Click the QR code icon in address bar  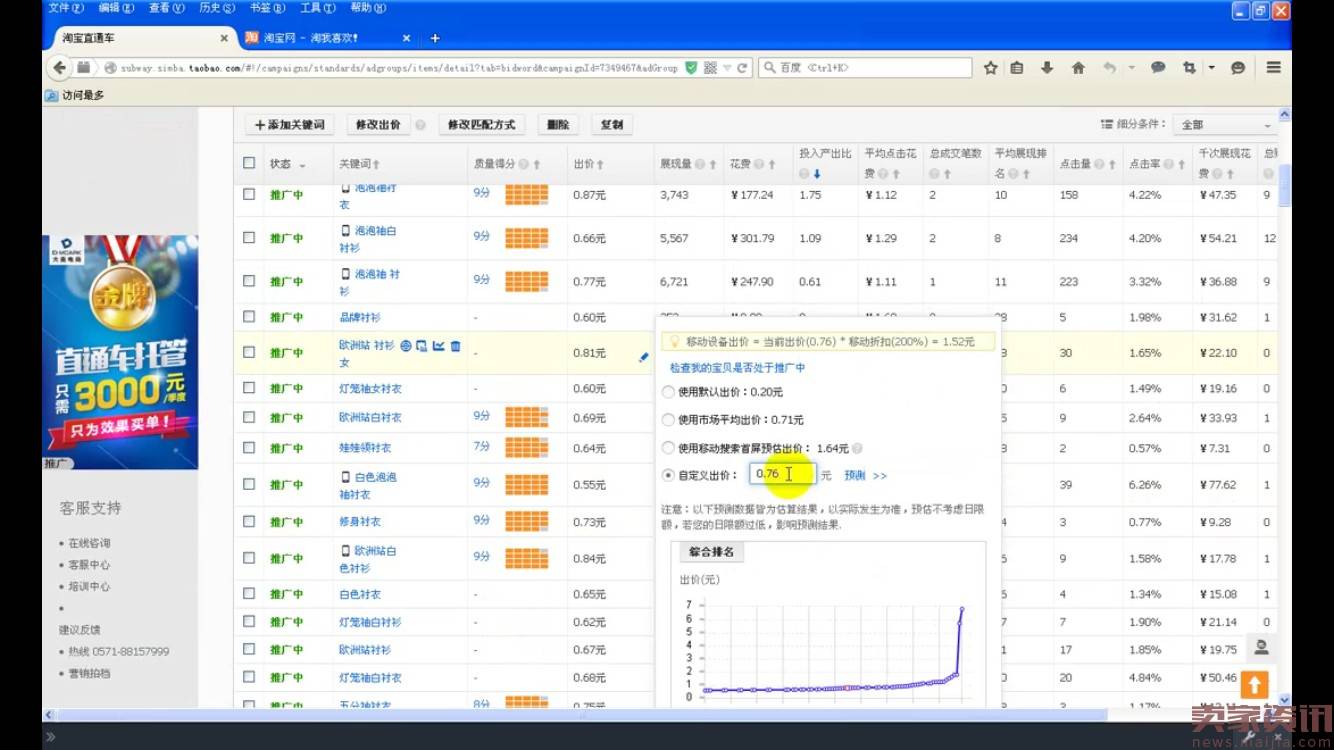click(711, 68)
